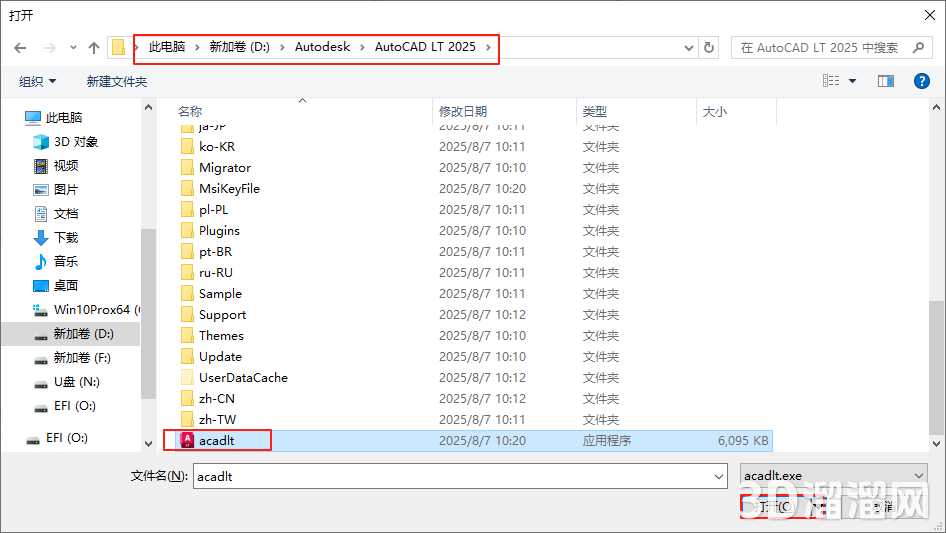Select 新加卷 (D:) drive in sidebar
The image size is (946, 533).
(73, 334)
